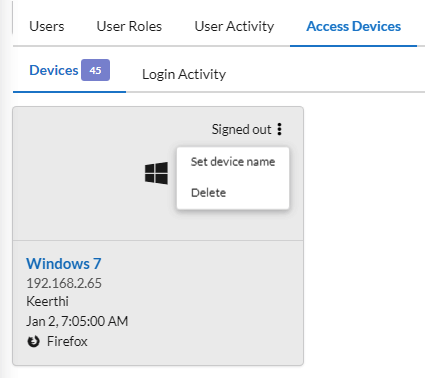Screen dimensions: 425x378
Task: Click the Signed out status label
Action: 241,129
